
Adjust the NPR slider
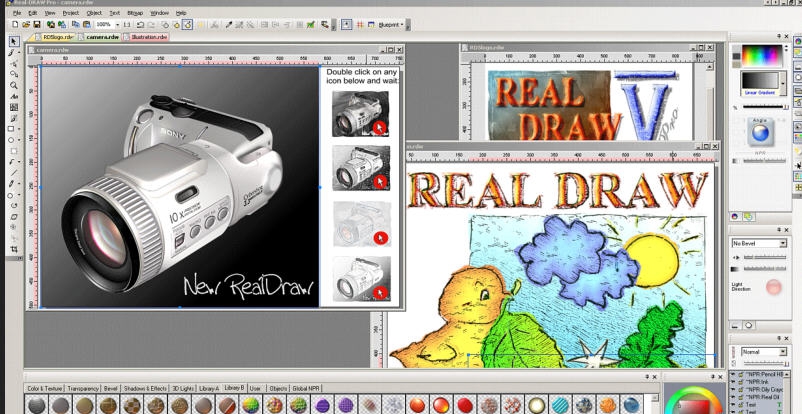pyautogui.click(x=764, y=161)
